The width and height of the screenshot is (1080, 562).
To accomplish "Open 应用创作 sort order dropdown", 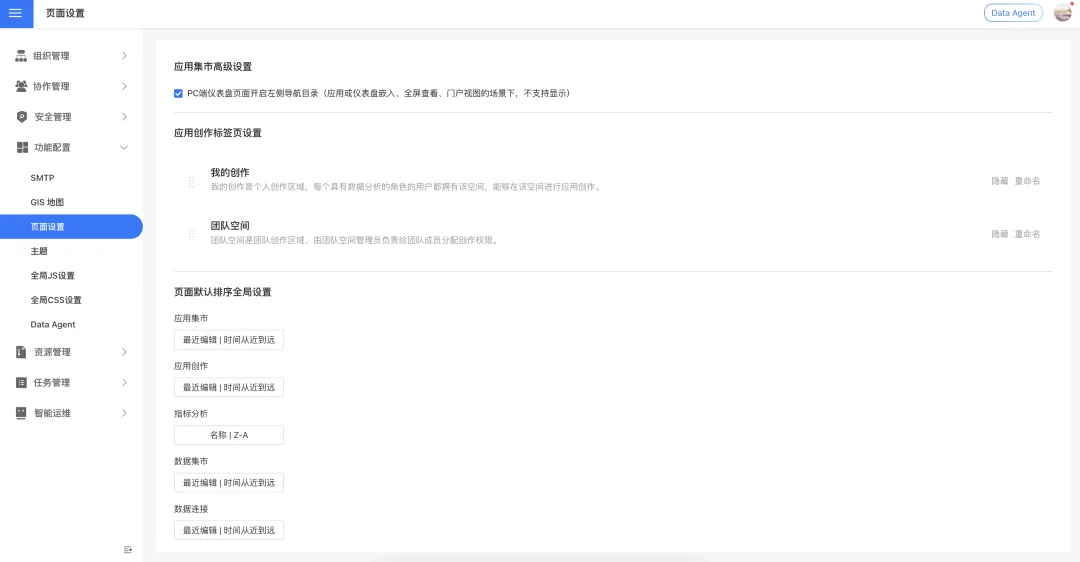I will (x=229, y=387).
